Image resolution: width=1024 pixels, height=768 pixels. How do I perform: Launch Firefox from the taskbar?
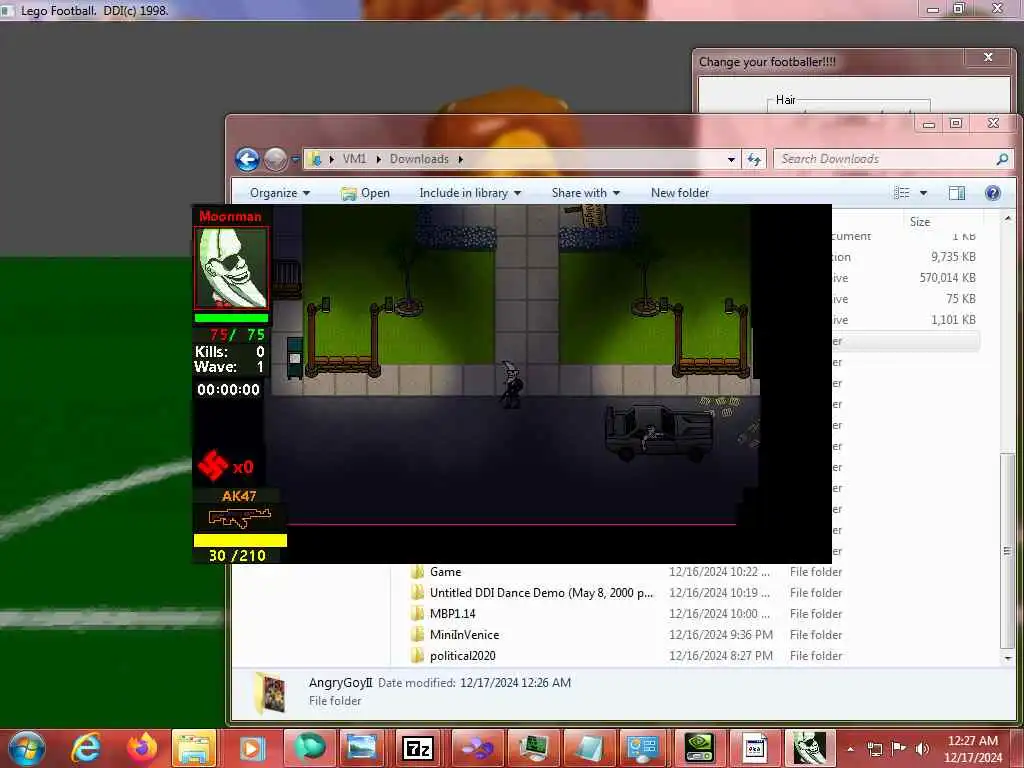click(x=142, y=748)
